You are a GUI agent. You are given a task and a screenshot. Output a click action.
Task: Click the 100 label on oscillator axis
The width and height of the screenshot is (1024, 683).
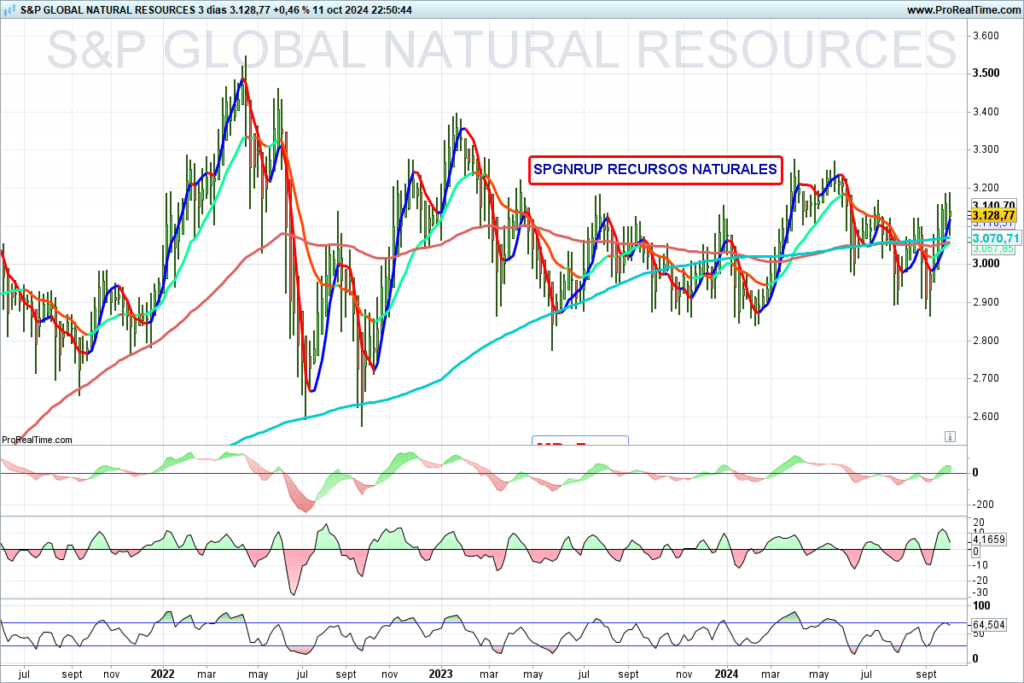point(981,606)
